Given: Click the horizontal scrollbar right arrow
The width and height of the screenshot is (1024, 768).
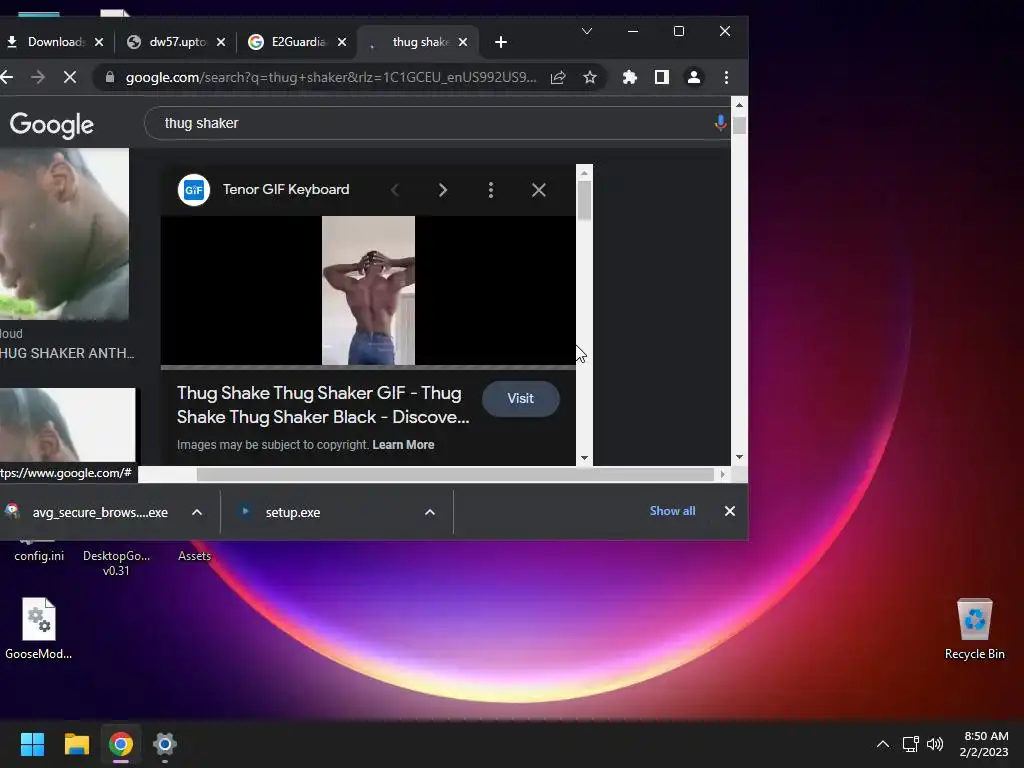Looking at the screenshot, I should (722, 474).
